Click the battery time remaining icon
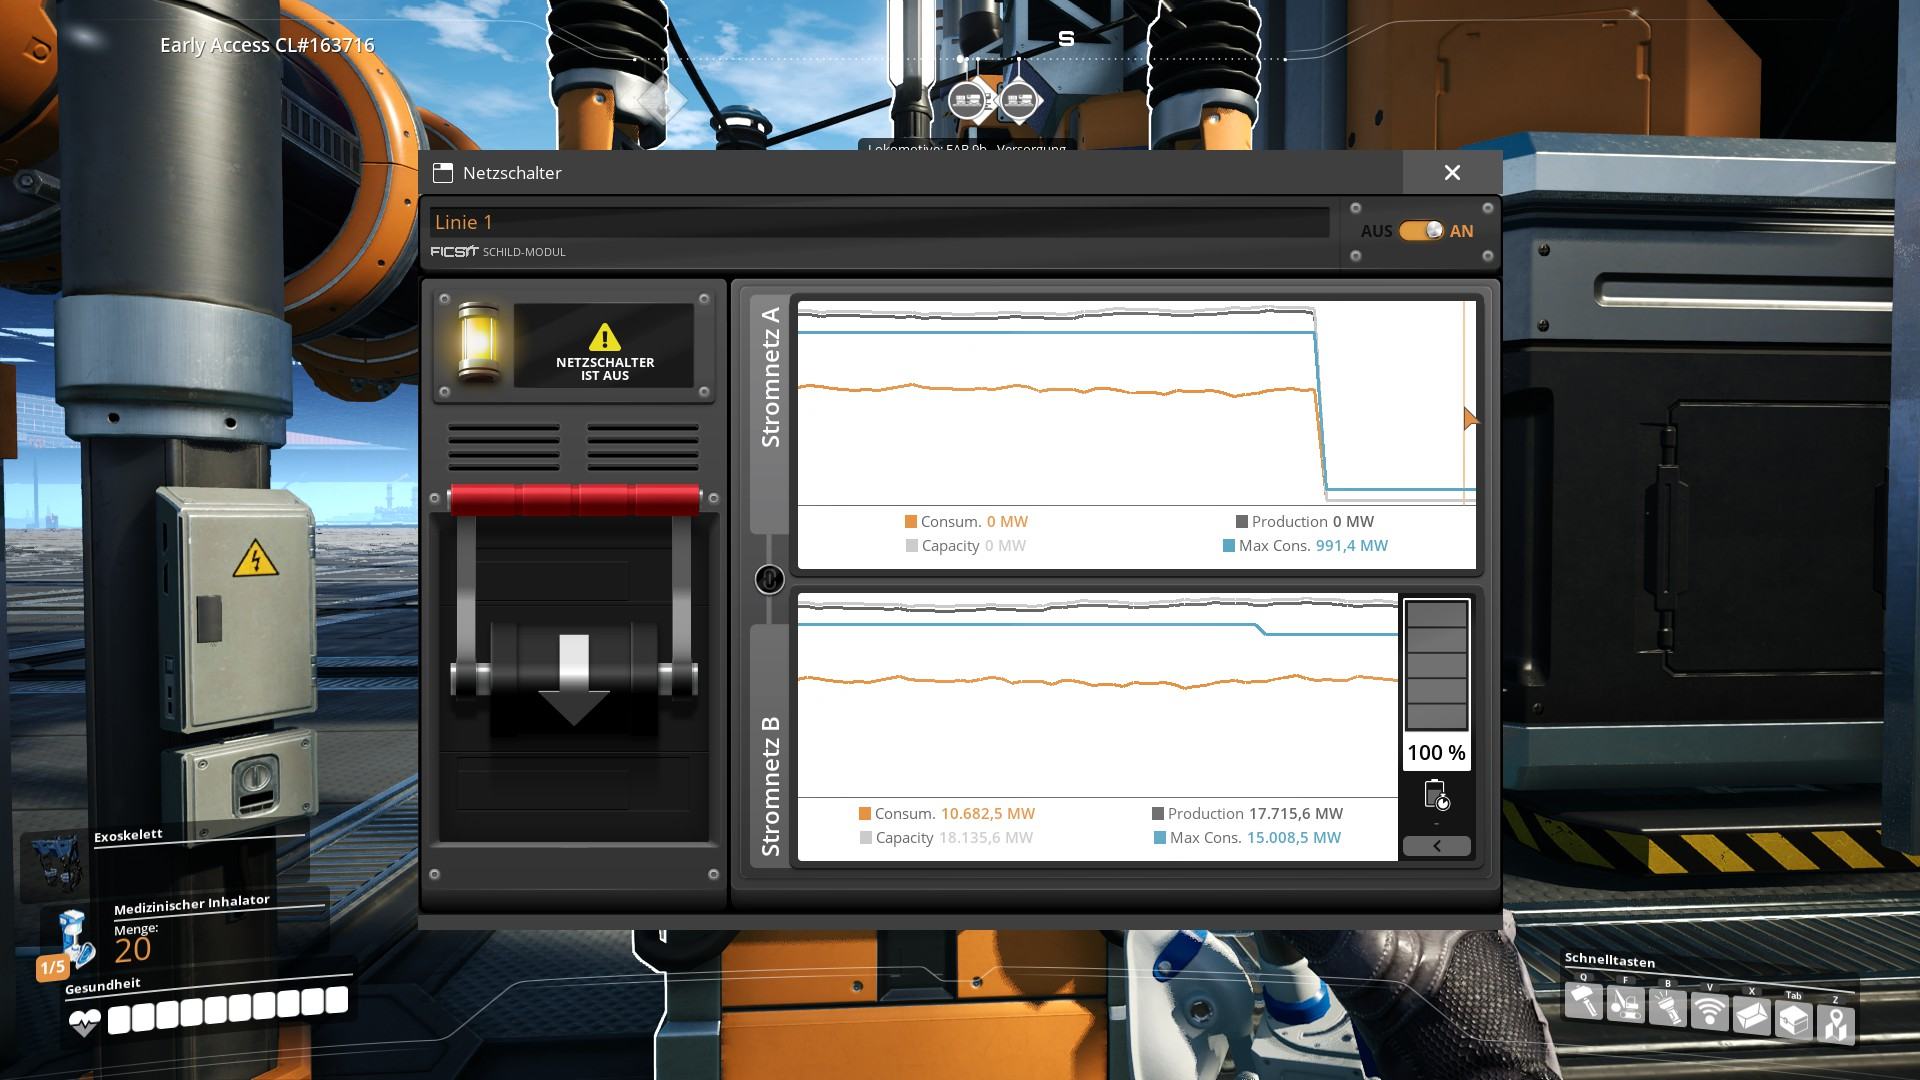 (1436, 796)
